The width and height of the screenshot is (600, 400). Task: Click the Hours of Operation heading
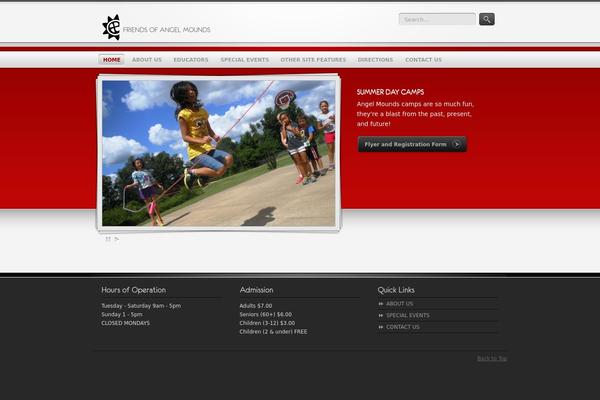[134, 290]
